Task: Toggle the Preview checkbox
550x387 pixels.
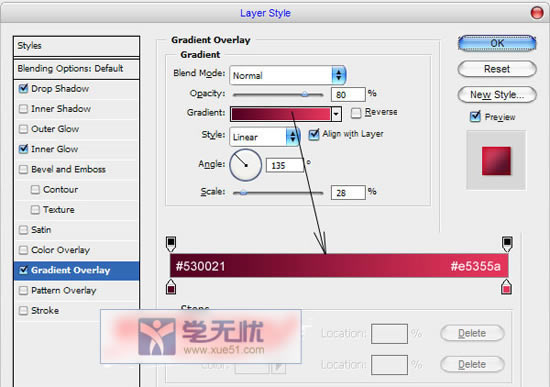Action: click(x=475, y=116)
